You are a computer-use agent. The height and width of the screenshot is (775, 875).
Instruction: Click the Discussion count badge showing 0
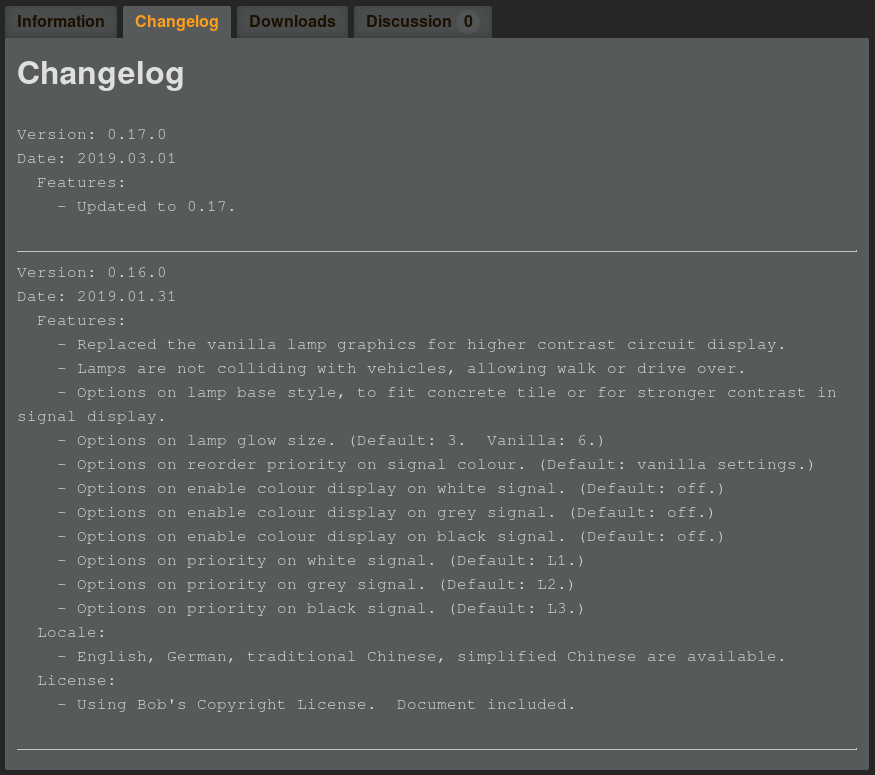pyautogui.click(x=468, y=22)
